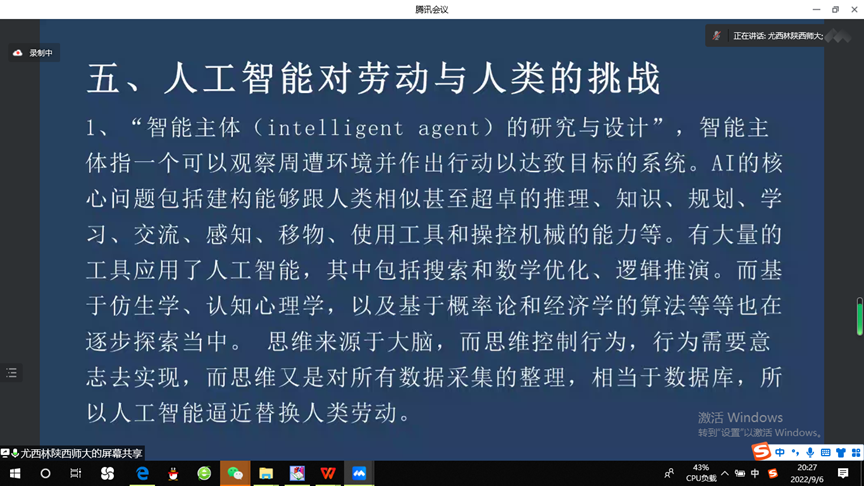The image size is (864, 486).
Task: Expand hidden system tray icons chevron
Action: [725, 473]
